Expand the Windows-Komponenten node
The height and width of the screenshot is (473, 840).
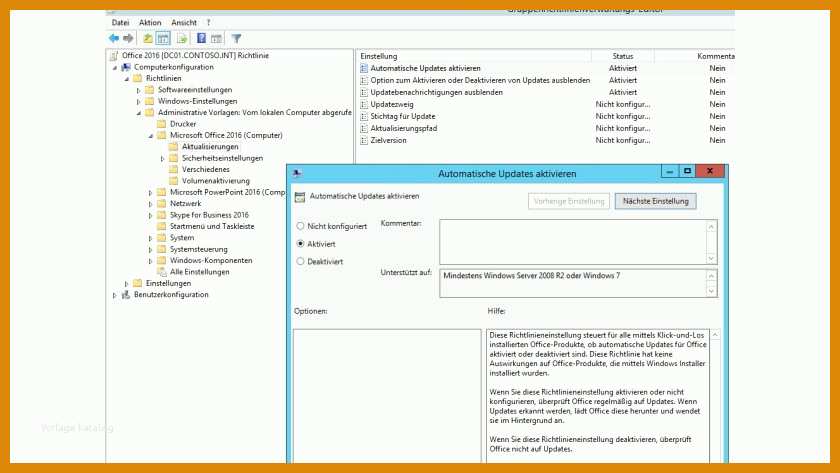[x=151, y=261]
